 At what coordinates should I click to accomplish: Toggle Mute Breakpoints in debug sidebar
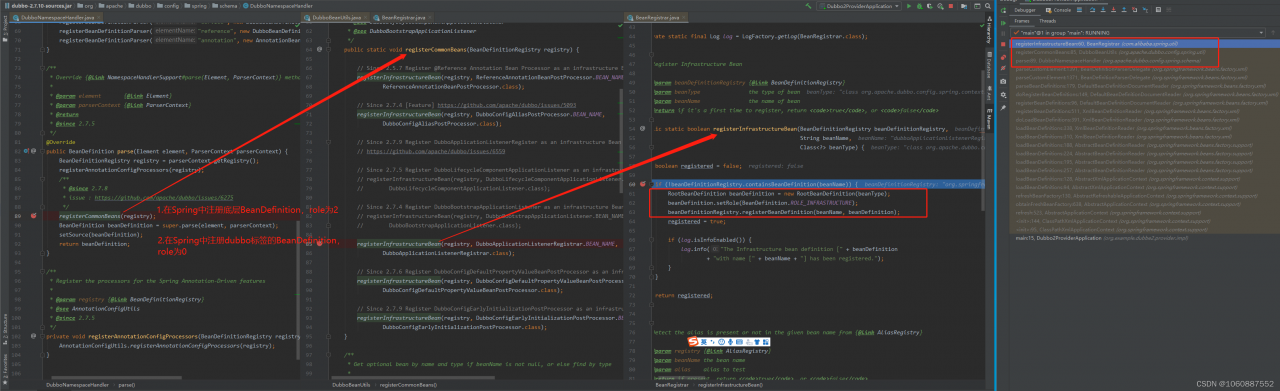pyautogui.click(x=1003, y=68)
